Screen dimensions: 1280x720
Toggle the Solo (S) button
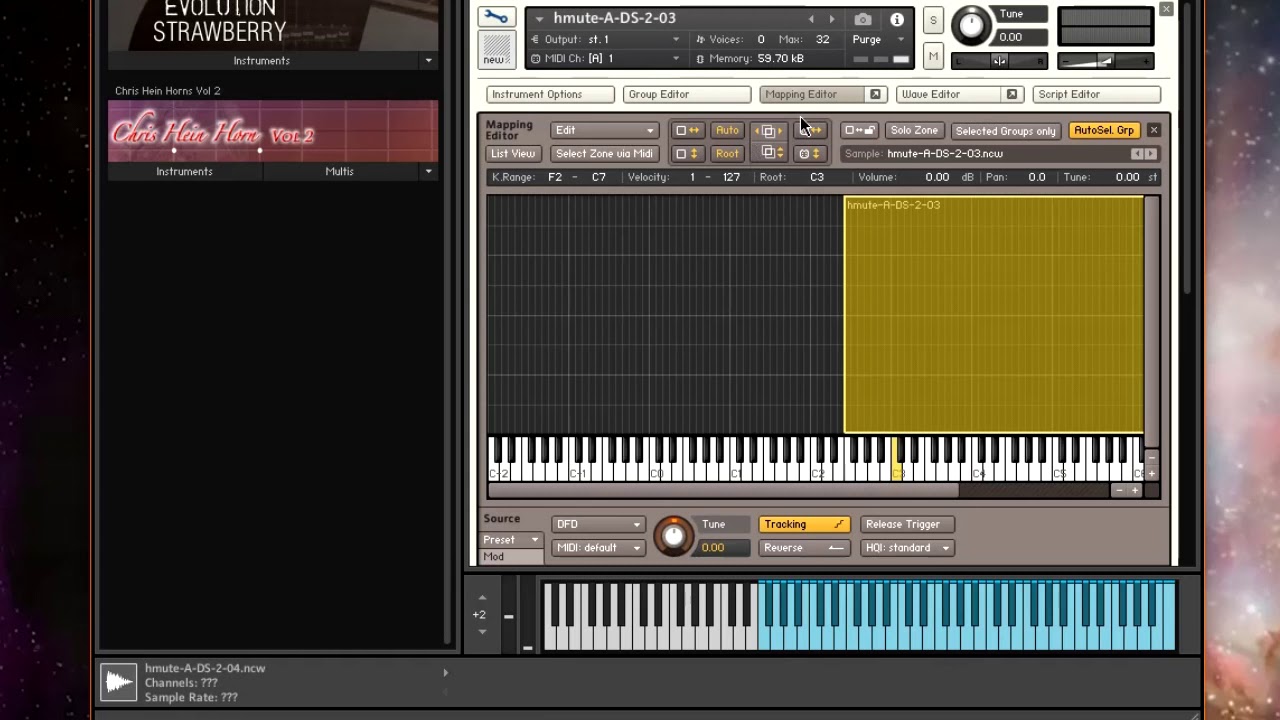point(933,20)
